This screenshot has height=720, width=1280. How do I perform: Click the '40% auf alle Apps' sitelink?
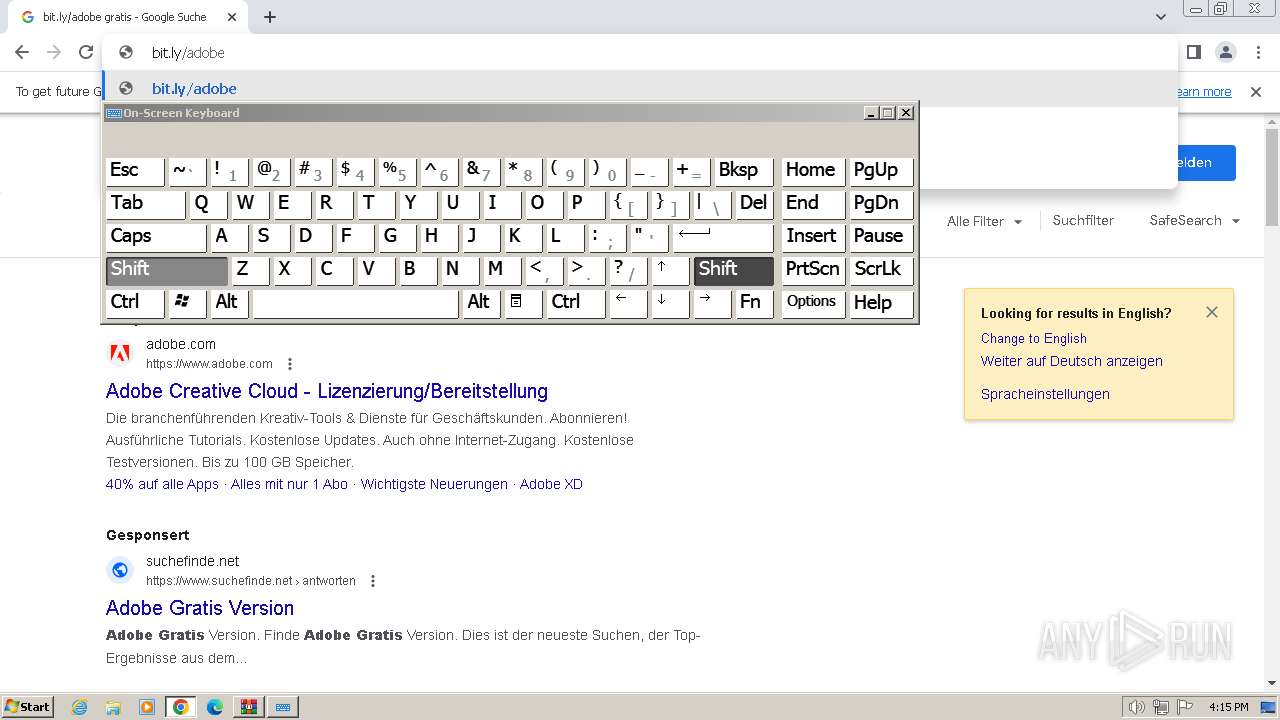162,484
